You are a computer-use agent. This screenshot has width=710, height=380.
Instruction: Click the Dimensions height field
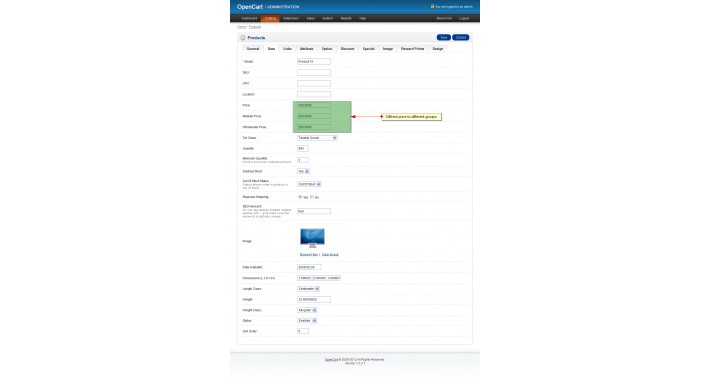[334, 278]
